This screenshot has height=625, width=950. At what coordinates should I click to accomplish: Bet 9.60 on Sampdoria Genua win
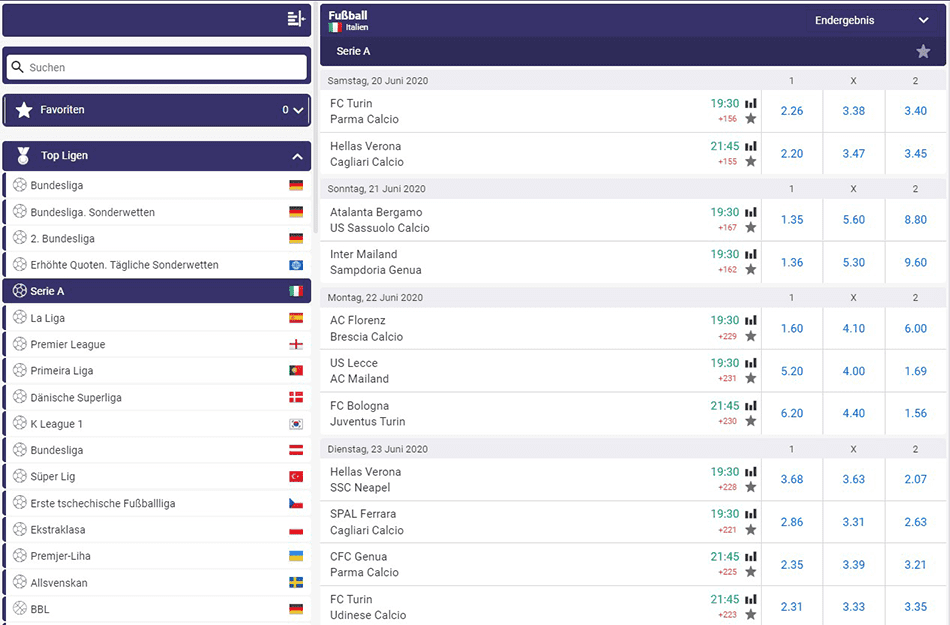point(915,262)
